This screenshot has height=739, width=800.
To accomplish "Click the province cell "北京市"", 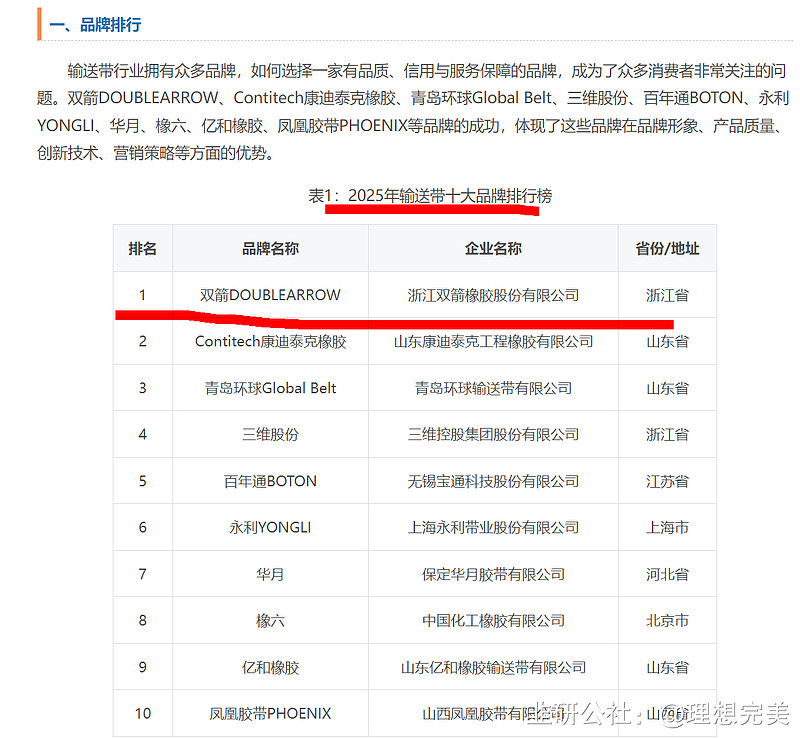I will tap(667, 621).
